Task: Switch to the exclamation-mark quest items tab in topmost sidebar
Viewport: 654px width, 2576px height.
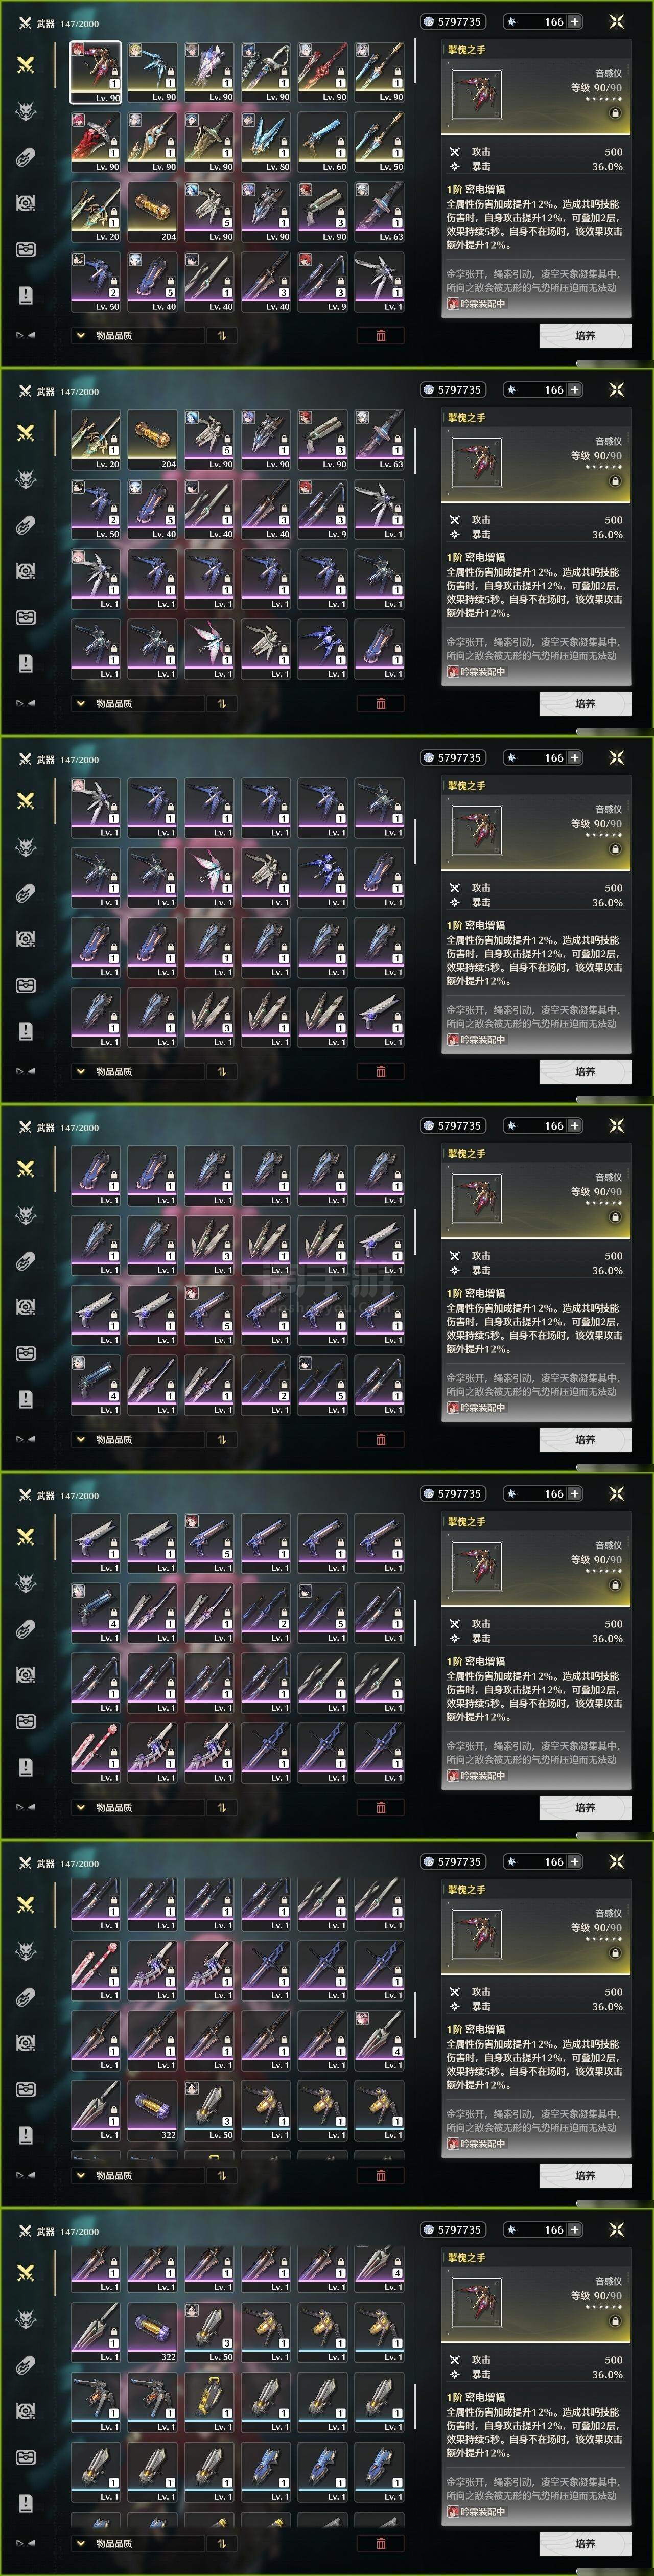Action: [x=26, y=294]
